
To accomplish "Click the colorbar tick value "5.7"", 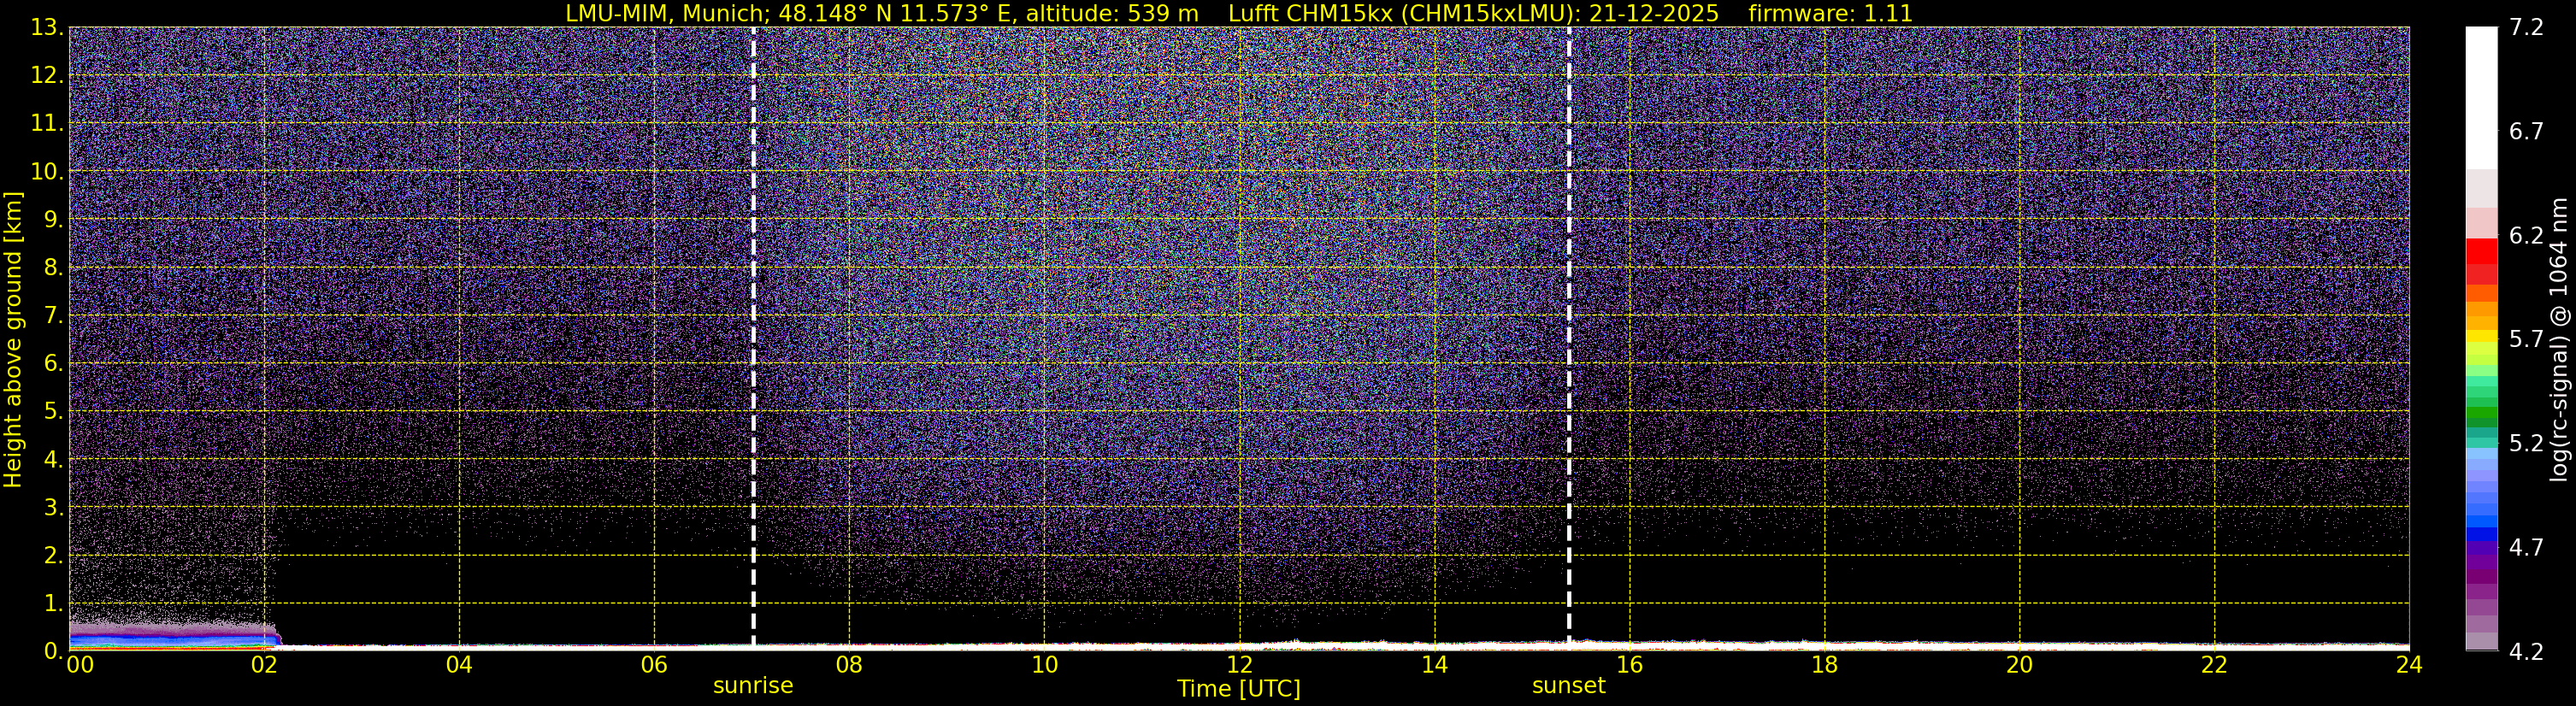I will pyautogui.click(x=2526, y=340).
